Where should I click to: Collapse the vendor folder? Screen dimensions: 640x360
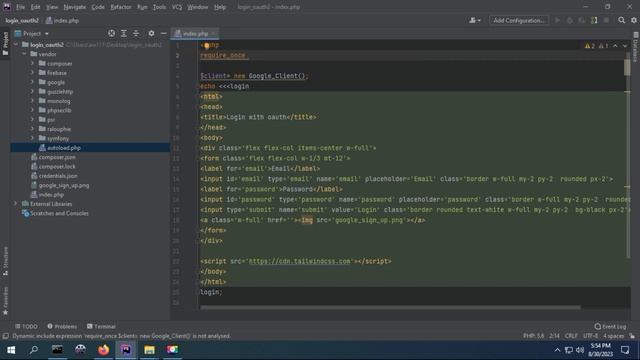(24, 54)
